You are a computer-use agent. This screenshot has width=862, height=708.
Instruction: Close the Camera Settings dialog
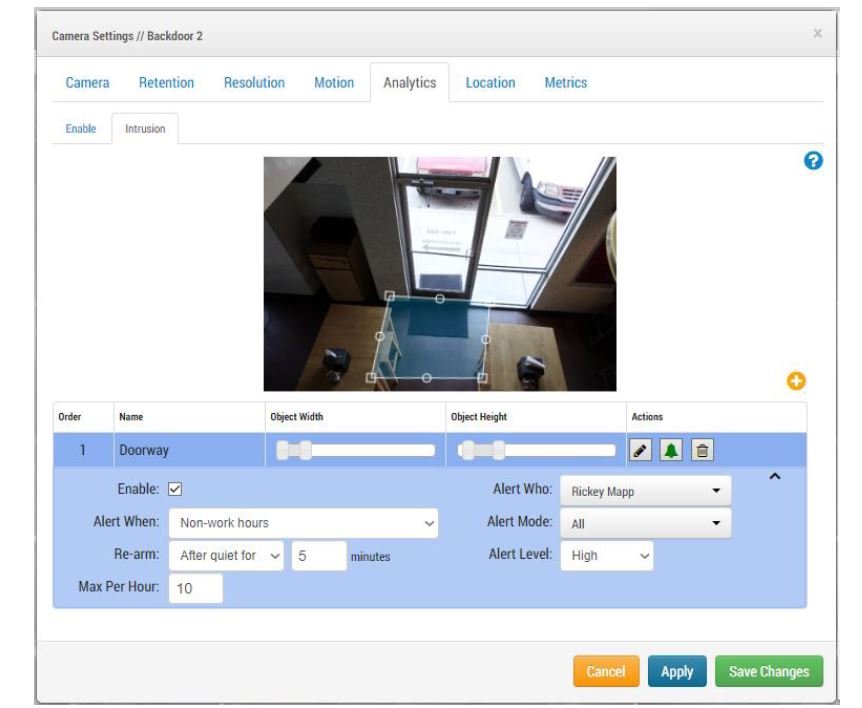[817, 34]
